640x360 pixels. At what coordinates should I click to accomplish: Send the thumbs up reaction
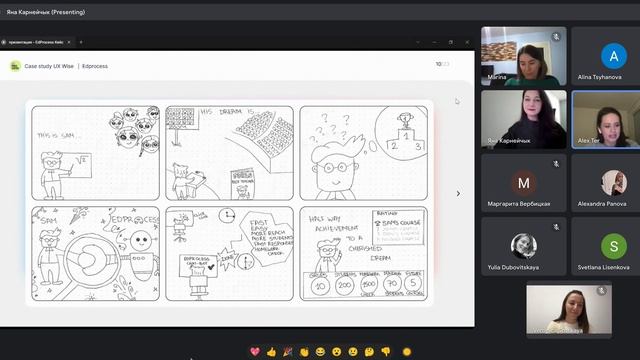pos(271,351)
